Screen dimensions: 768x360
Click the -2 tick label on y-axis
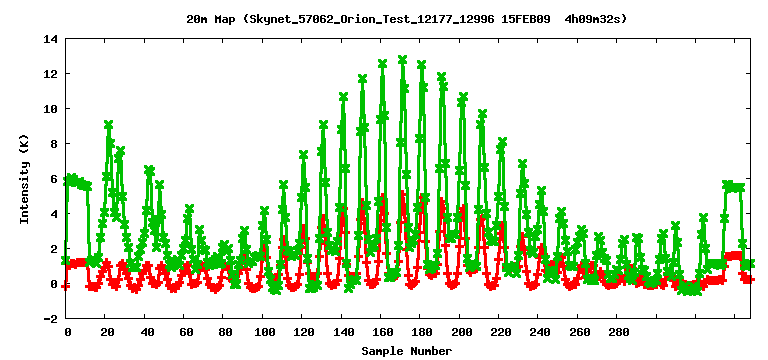click(50, 319)
